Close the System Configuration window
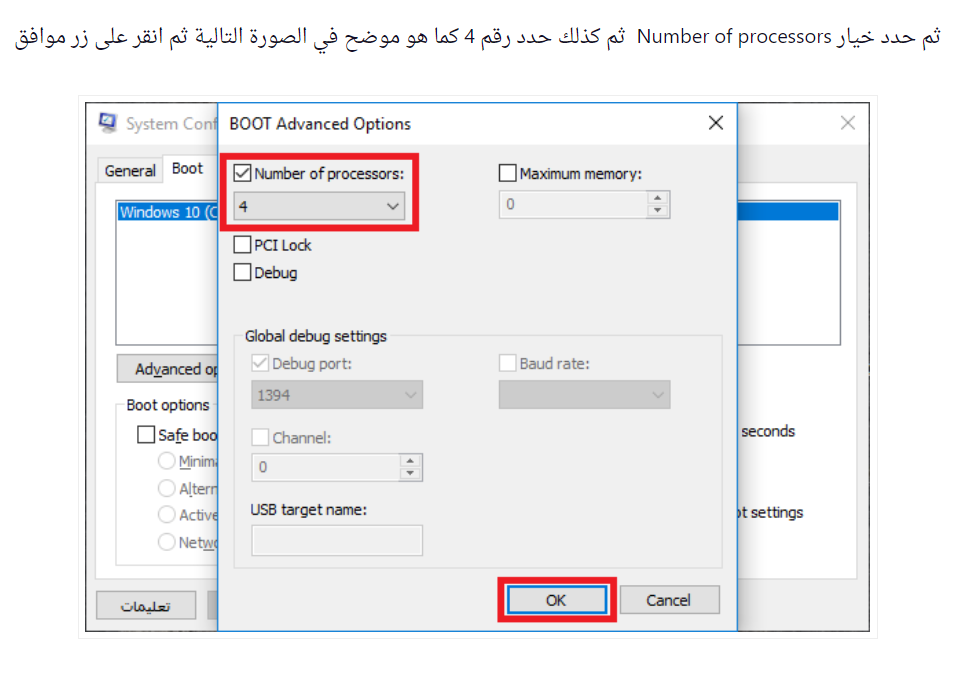The height and width of the screenshot is (692, 962). pos(847,123)
